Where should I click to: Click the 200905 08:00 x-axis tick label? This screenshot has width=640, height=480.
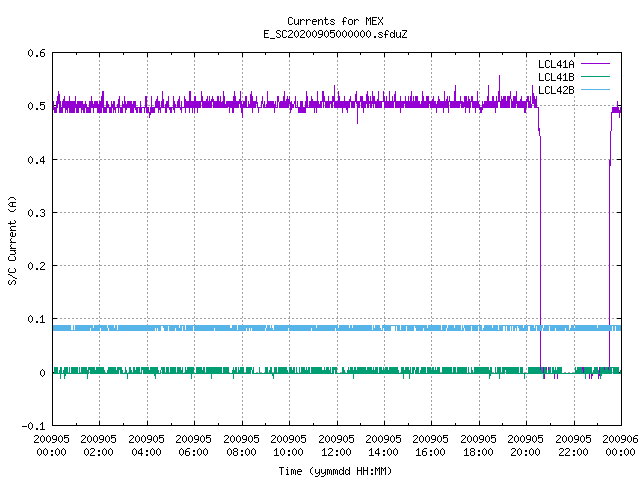point(241,446)
